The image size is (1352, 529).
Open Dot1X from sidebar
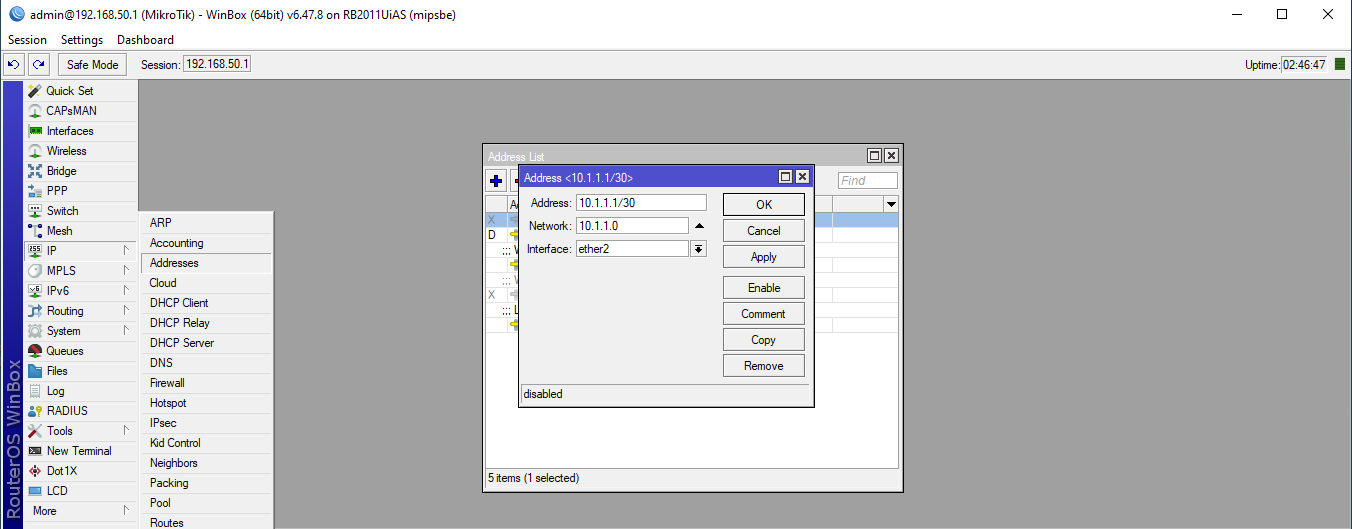coord(80,471)
